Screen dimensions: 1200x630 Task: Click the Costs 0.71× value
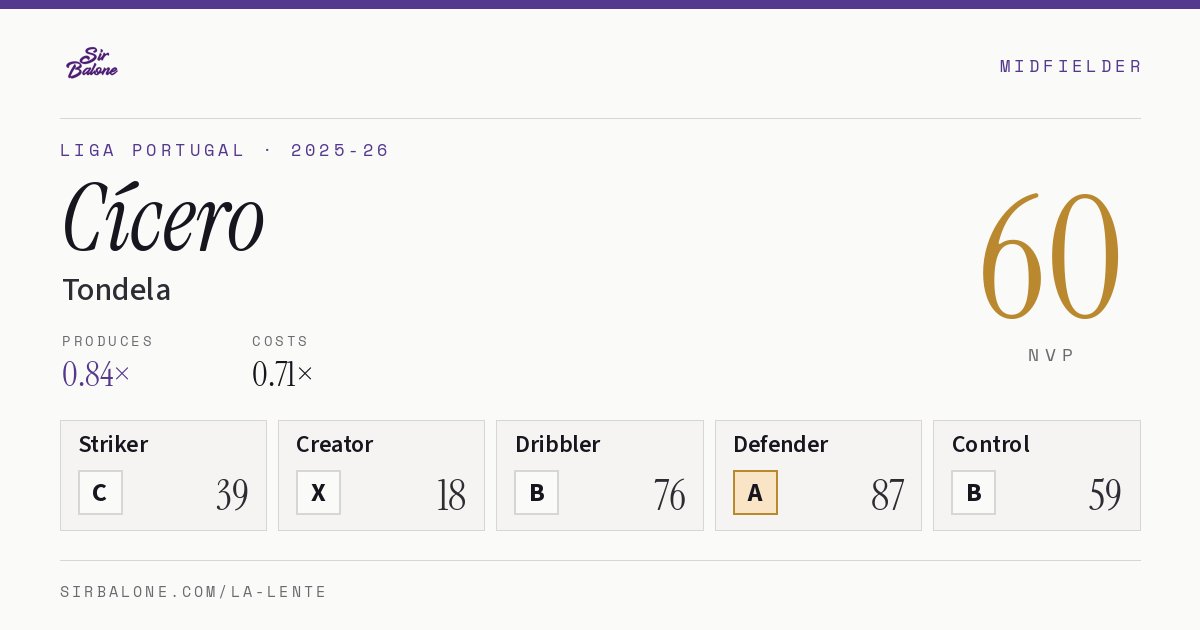(283, 374)
